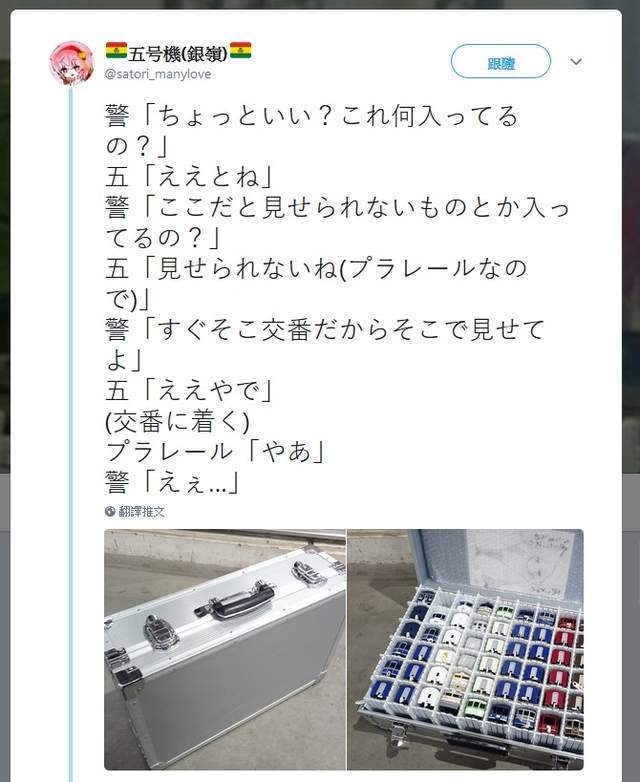
Task: Expand the tweet options chevron
Action: [x=576, y=62]
